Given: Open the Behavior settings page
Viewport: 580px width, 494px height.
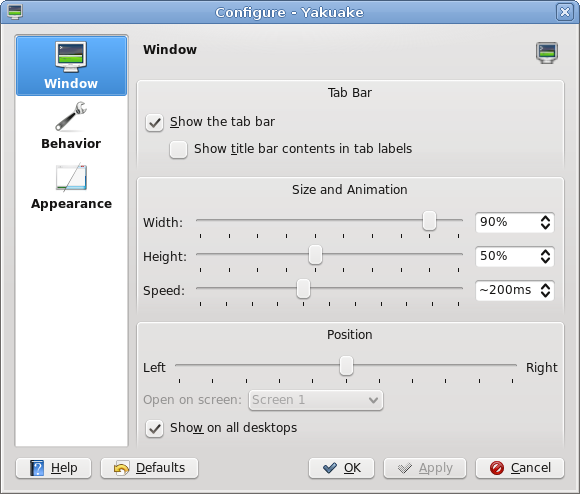Looking at the screenshot, I should tap(71, 126).
